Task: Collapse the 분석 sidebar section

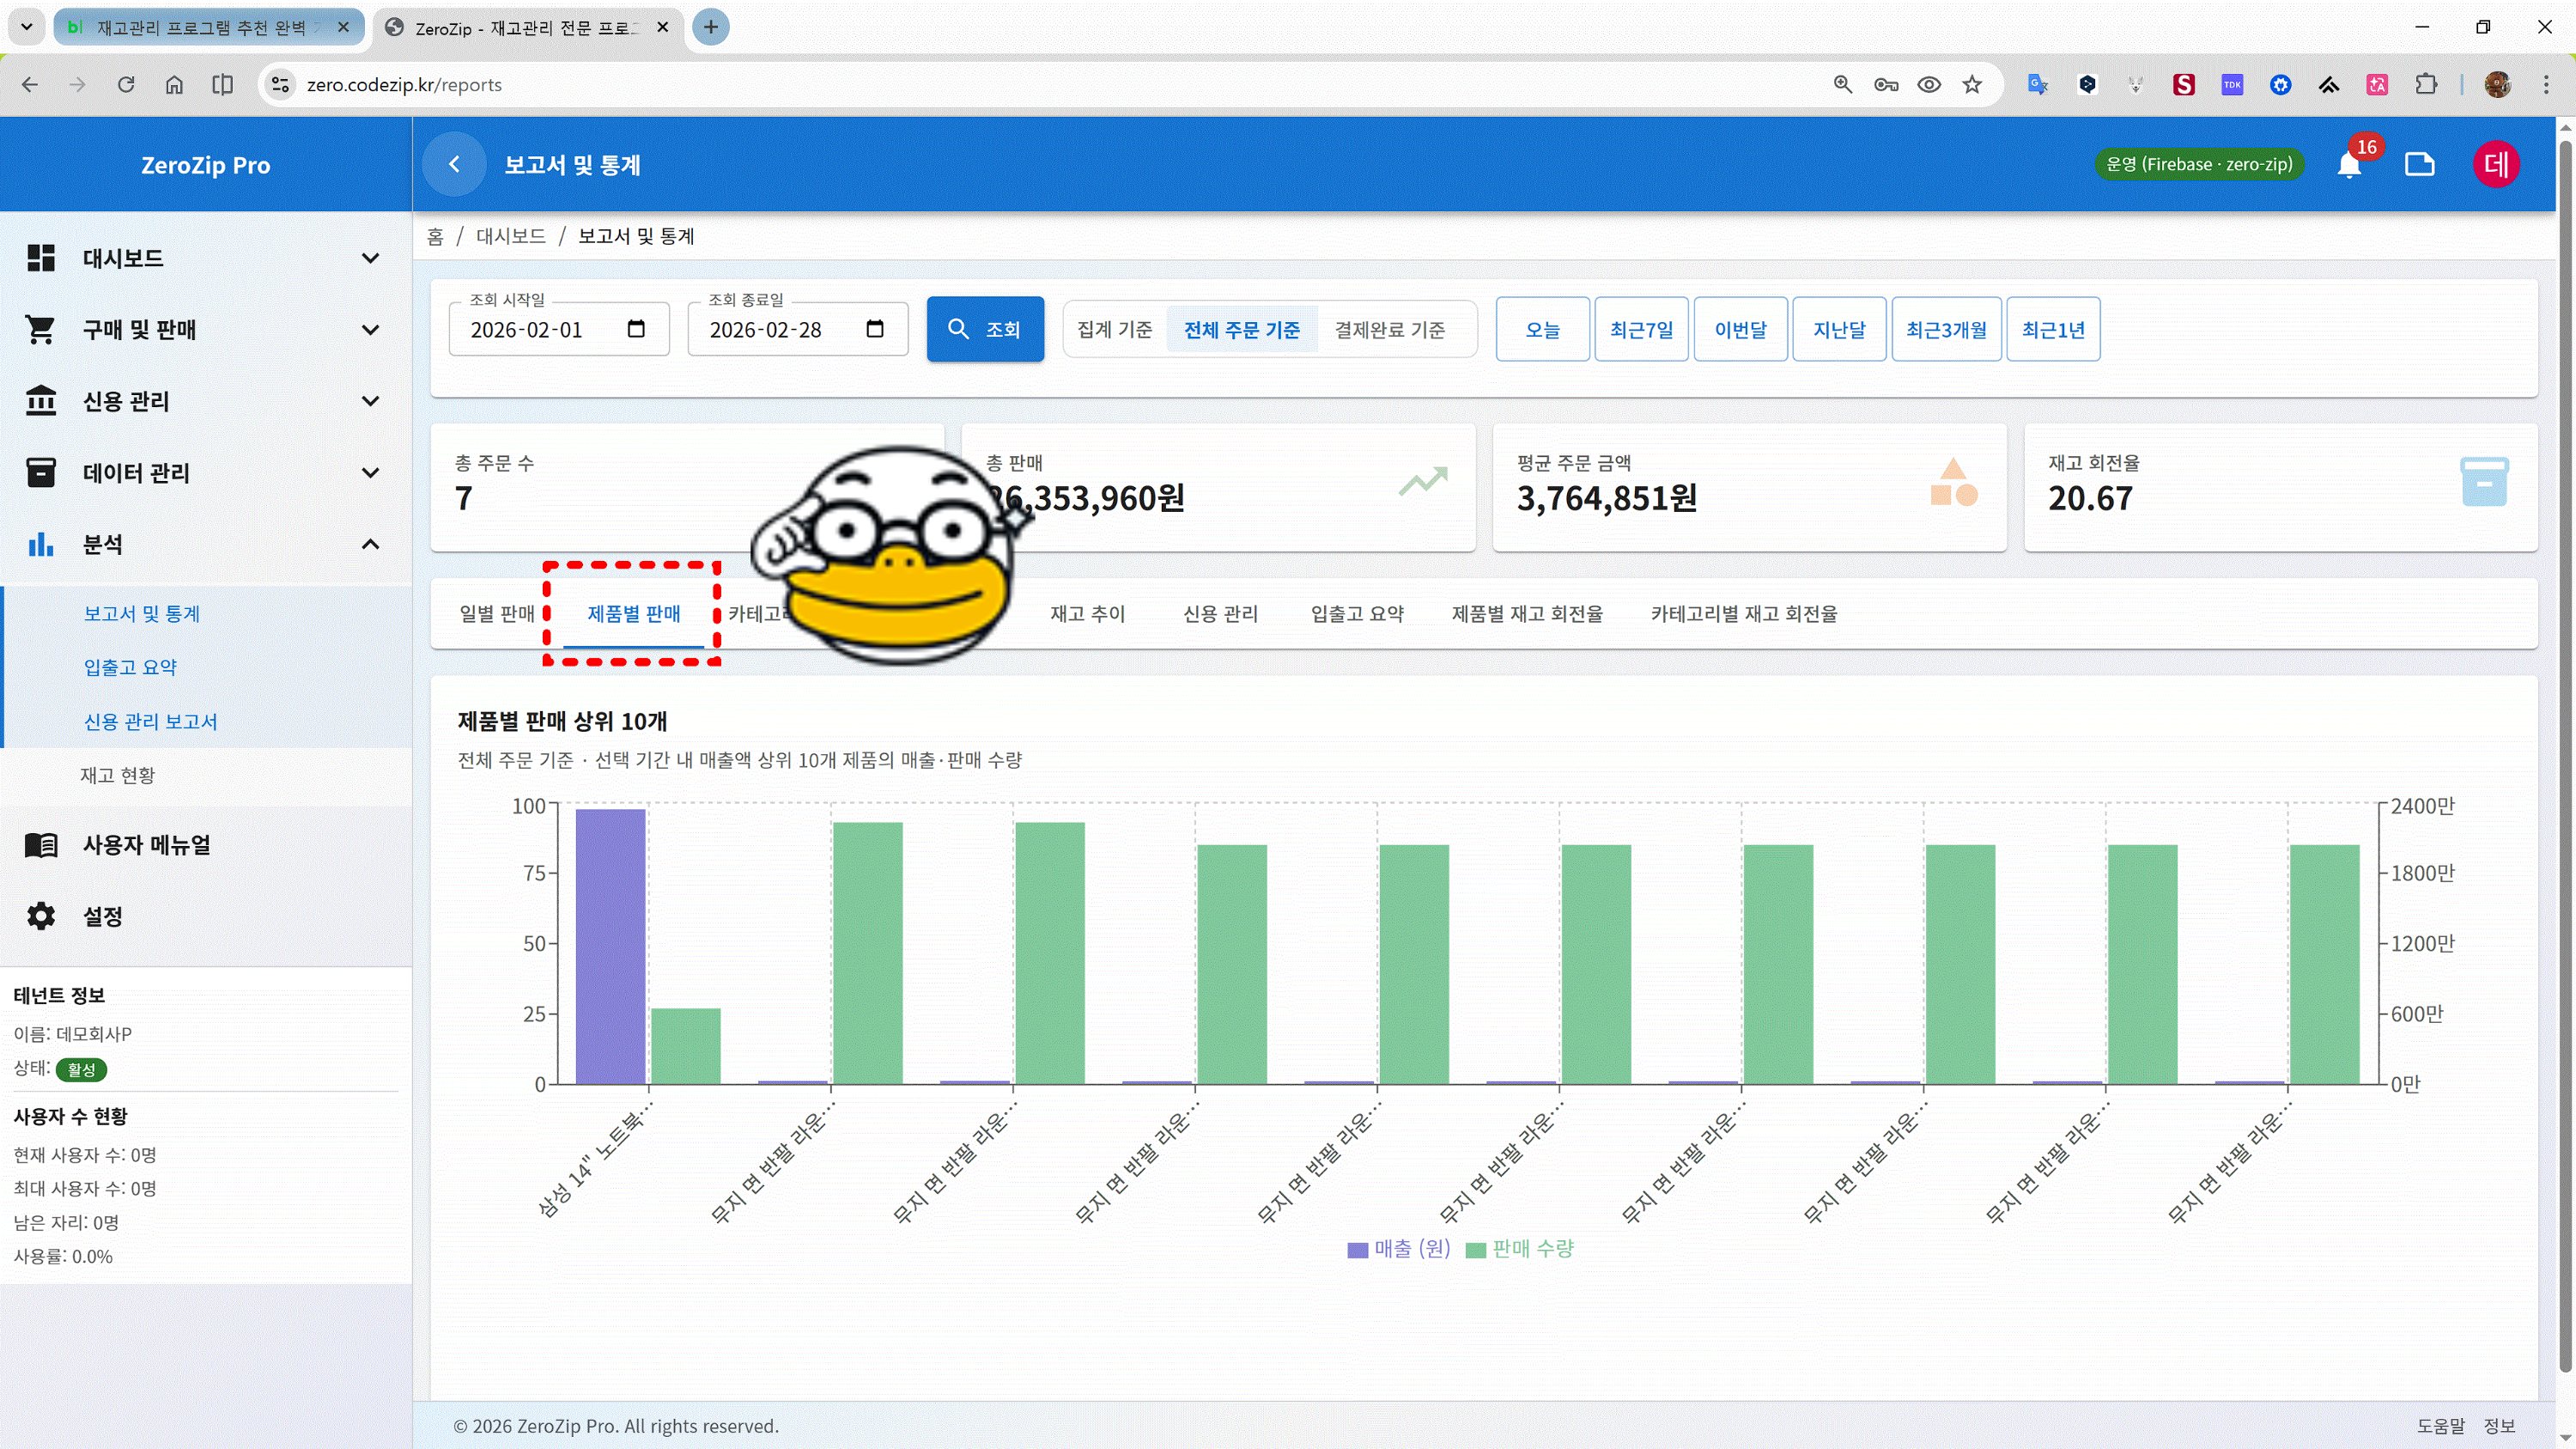Action: click(x=370, y=544)
